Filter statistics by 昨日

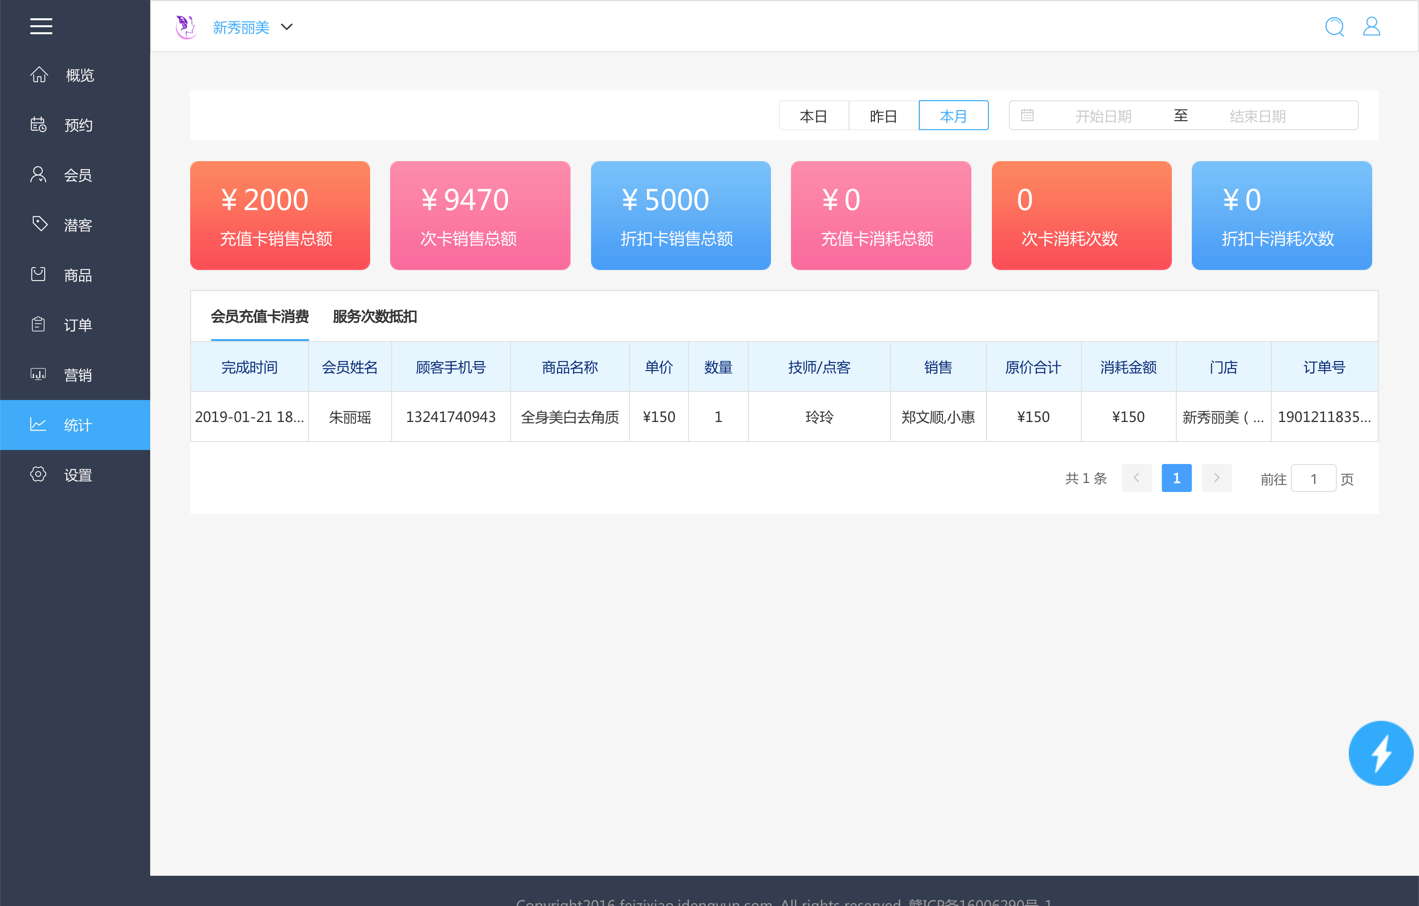(884, 115)
